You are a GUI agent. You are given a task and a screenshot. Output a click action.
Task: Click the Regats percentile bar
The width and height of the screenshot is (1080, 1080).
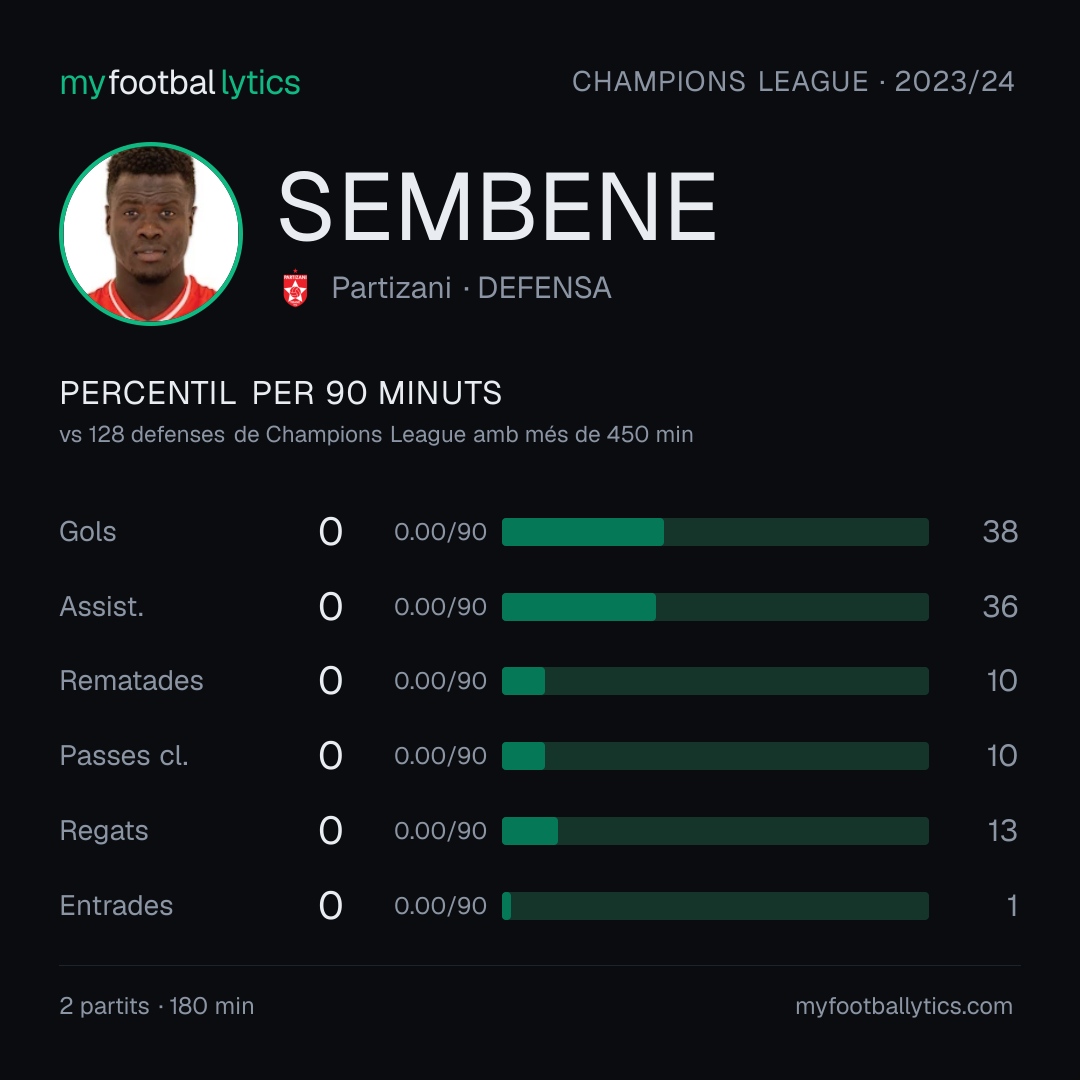coord(715,831)
